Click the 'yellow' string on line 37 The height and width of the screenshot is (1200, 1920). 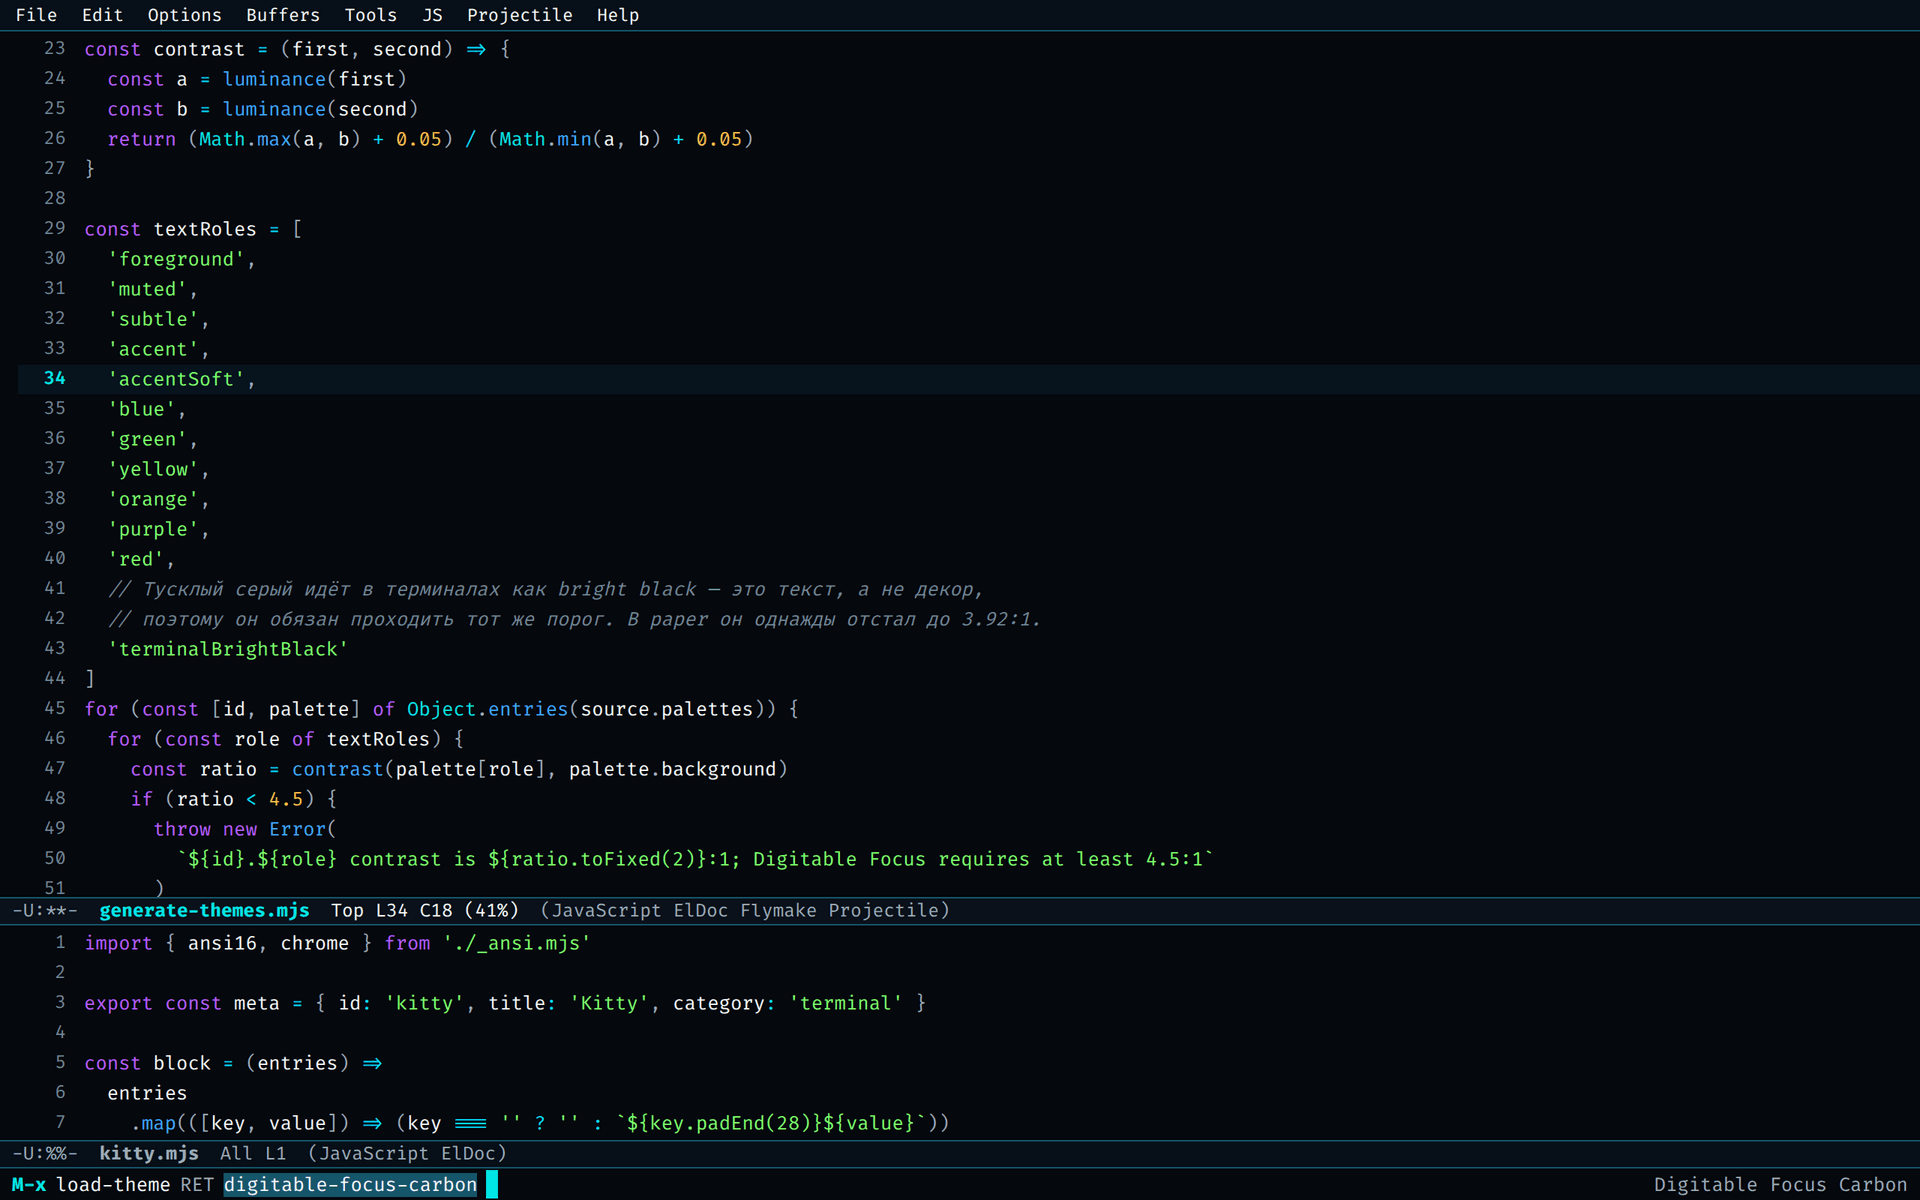153,469
